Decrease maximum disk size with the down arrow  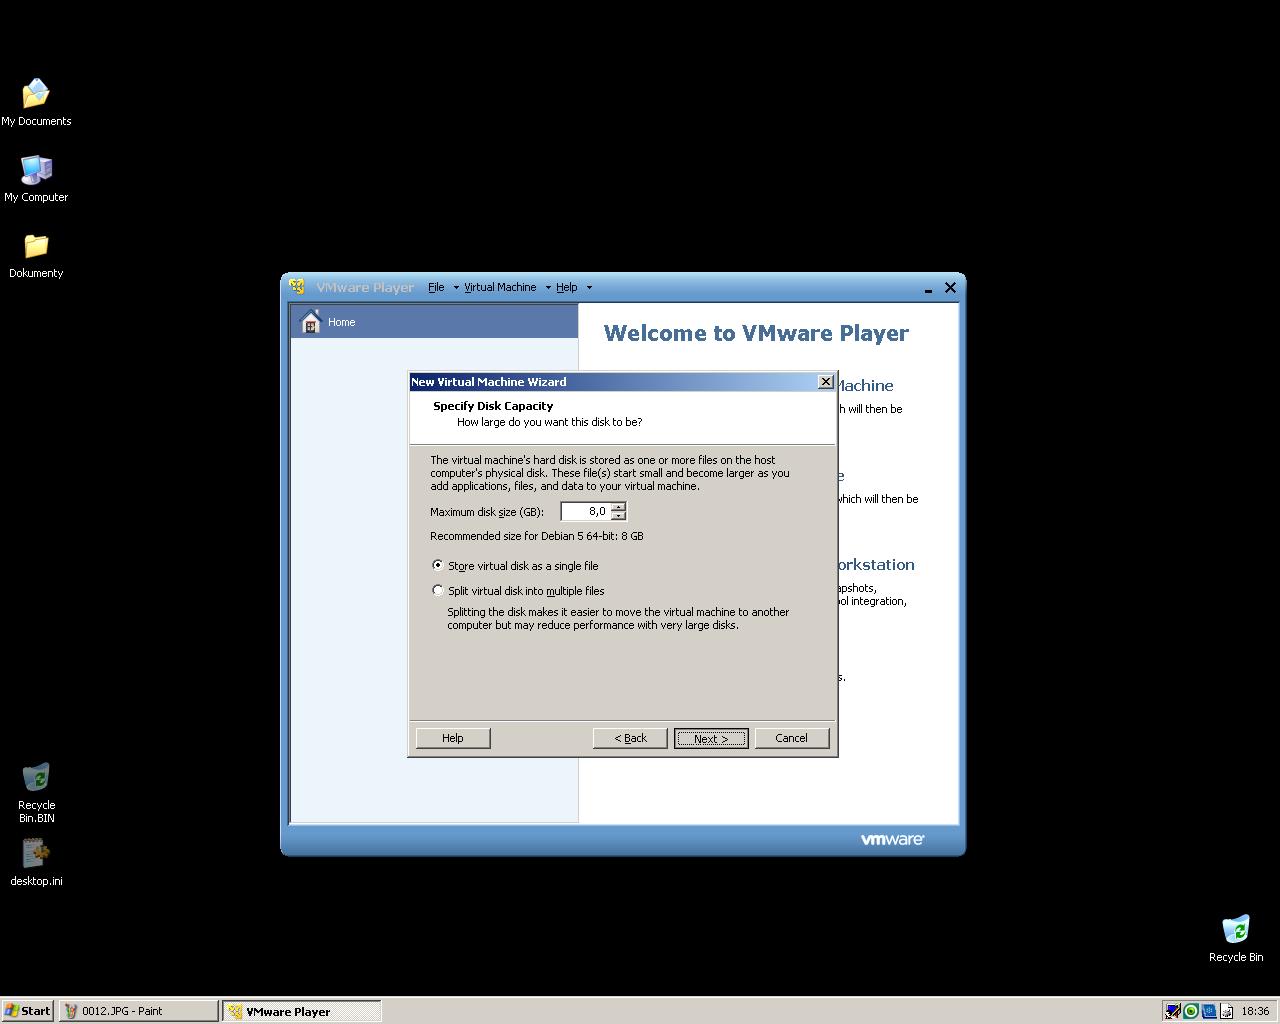click(618, 515)
